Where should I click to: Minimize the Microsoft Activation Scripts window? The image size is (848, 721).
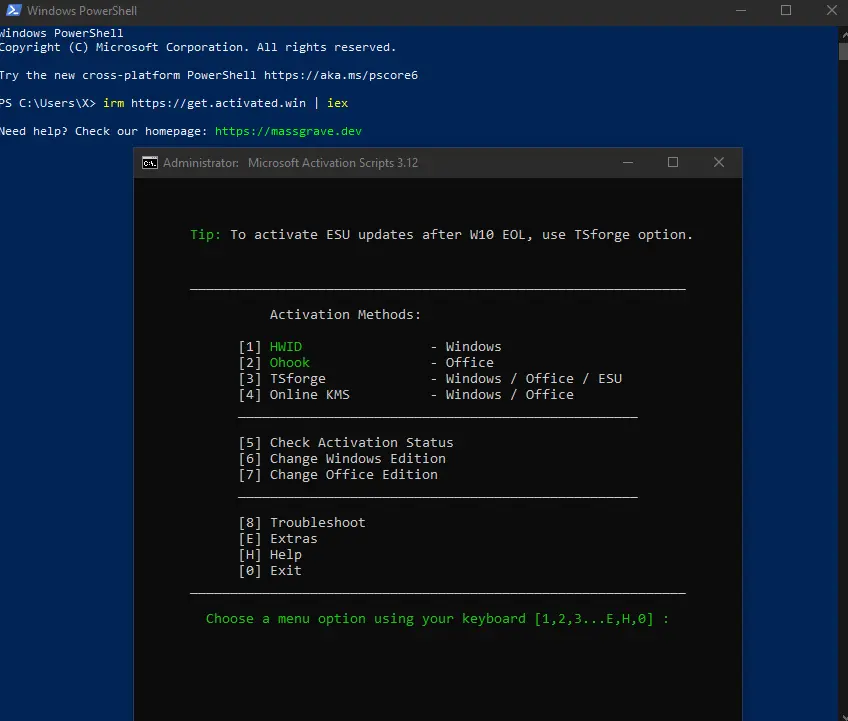628,162
